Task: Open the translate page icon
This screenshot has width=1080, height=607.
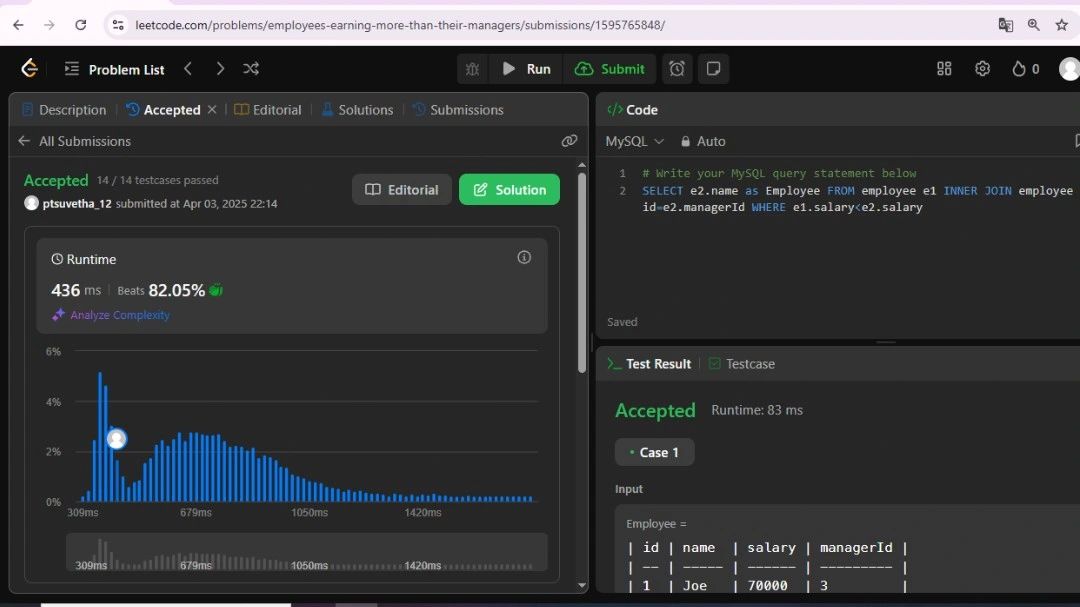Action: (x=1006, y=25)
